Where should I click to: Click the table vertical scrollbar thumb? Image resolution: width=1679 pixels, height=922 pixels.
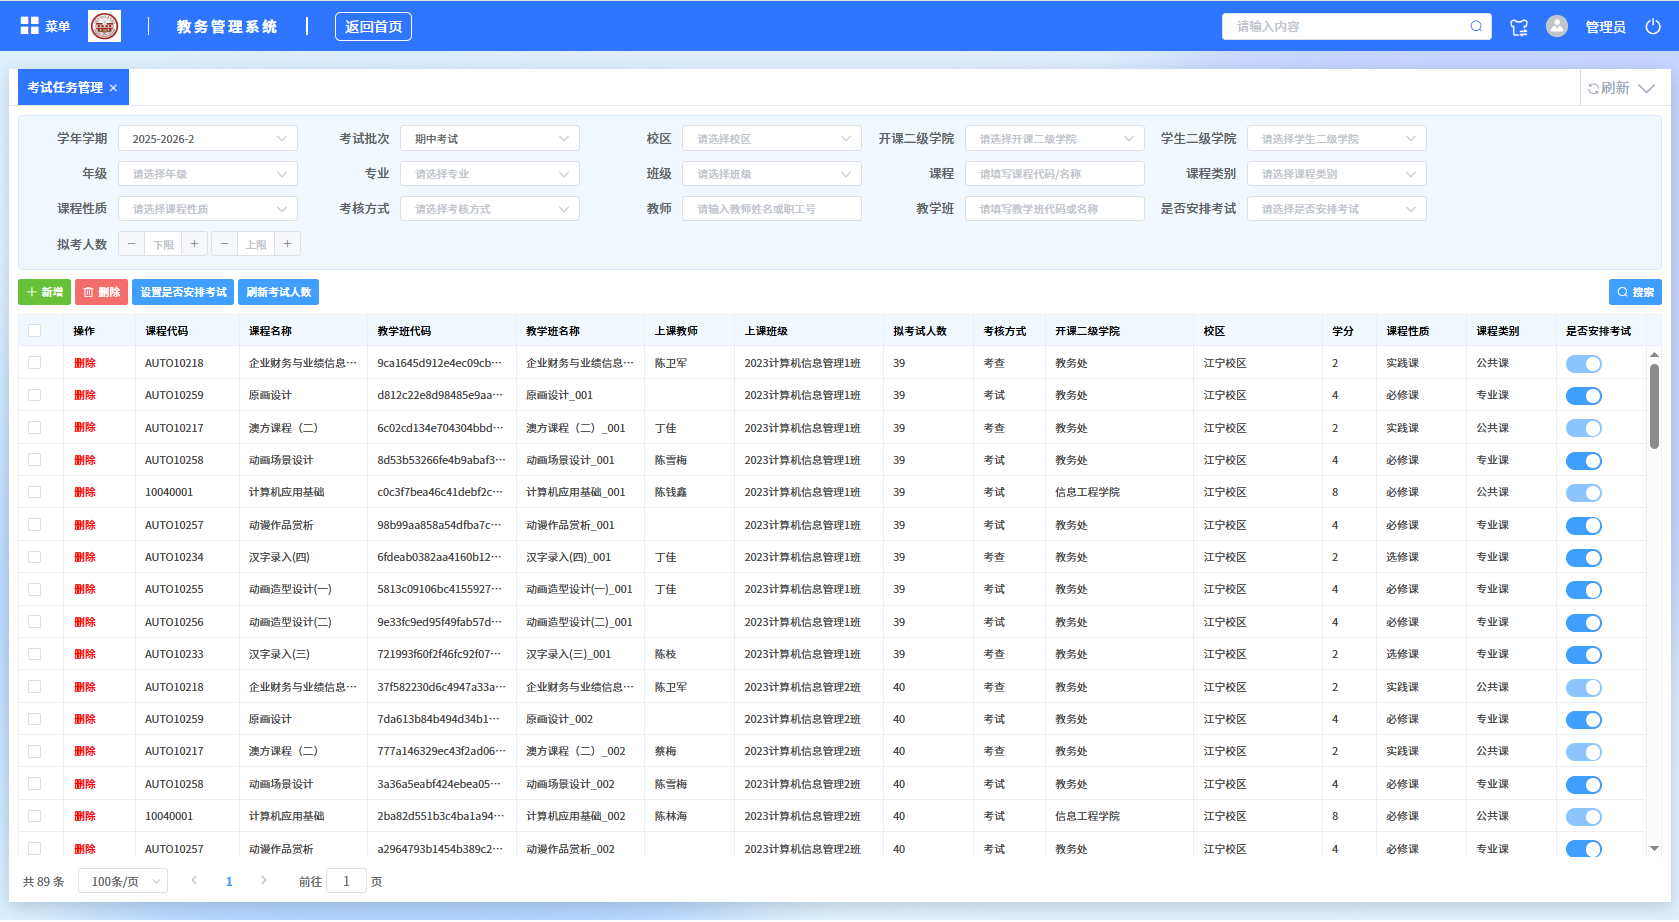[x=1654, y=406]
